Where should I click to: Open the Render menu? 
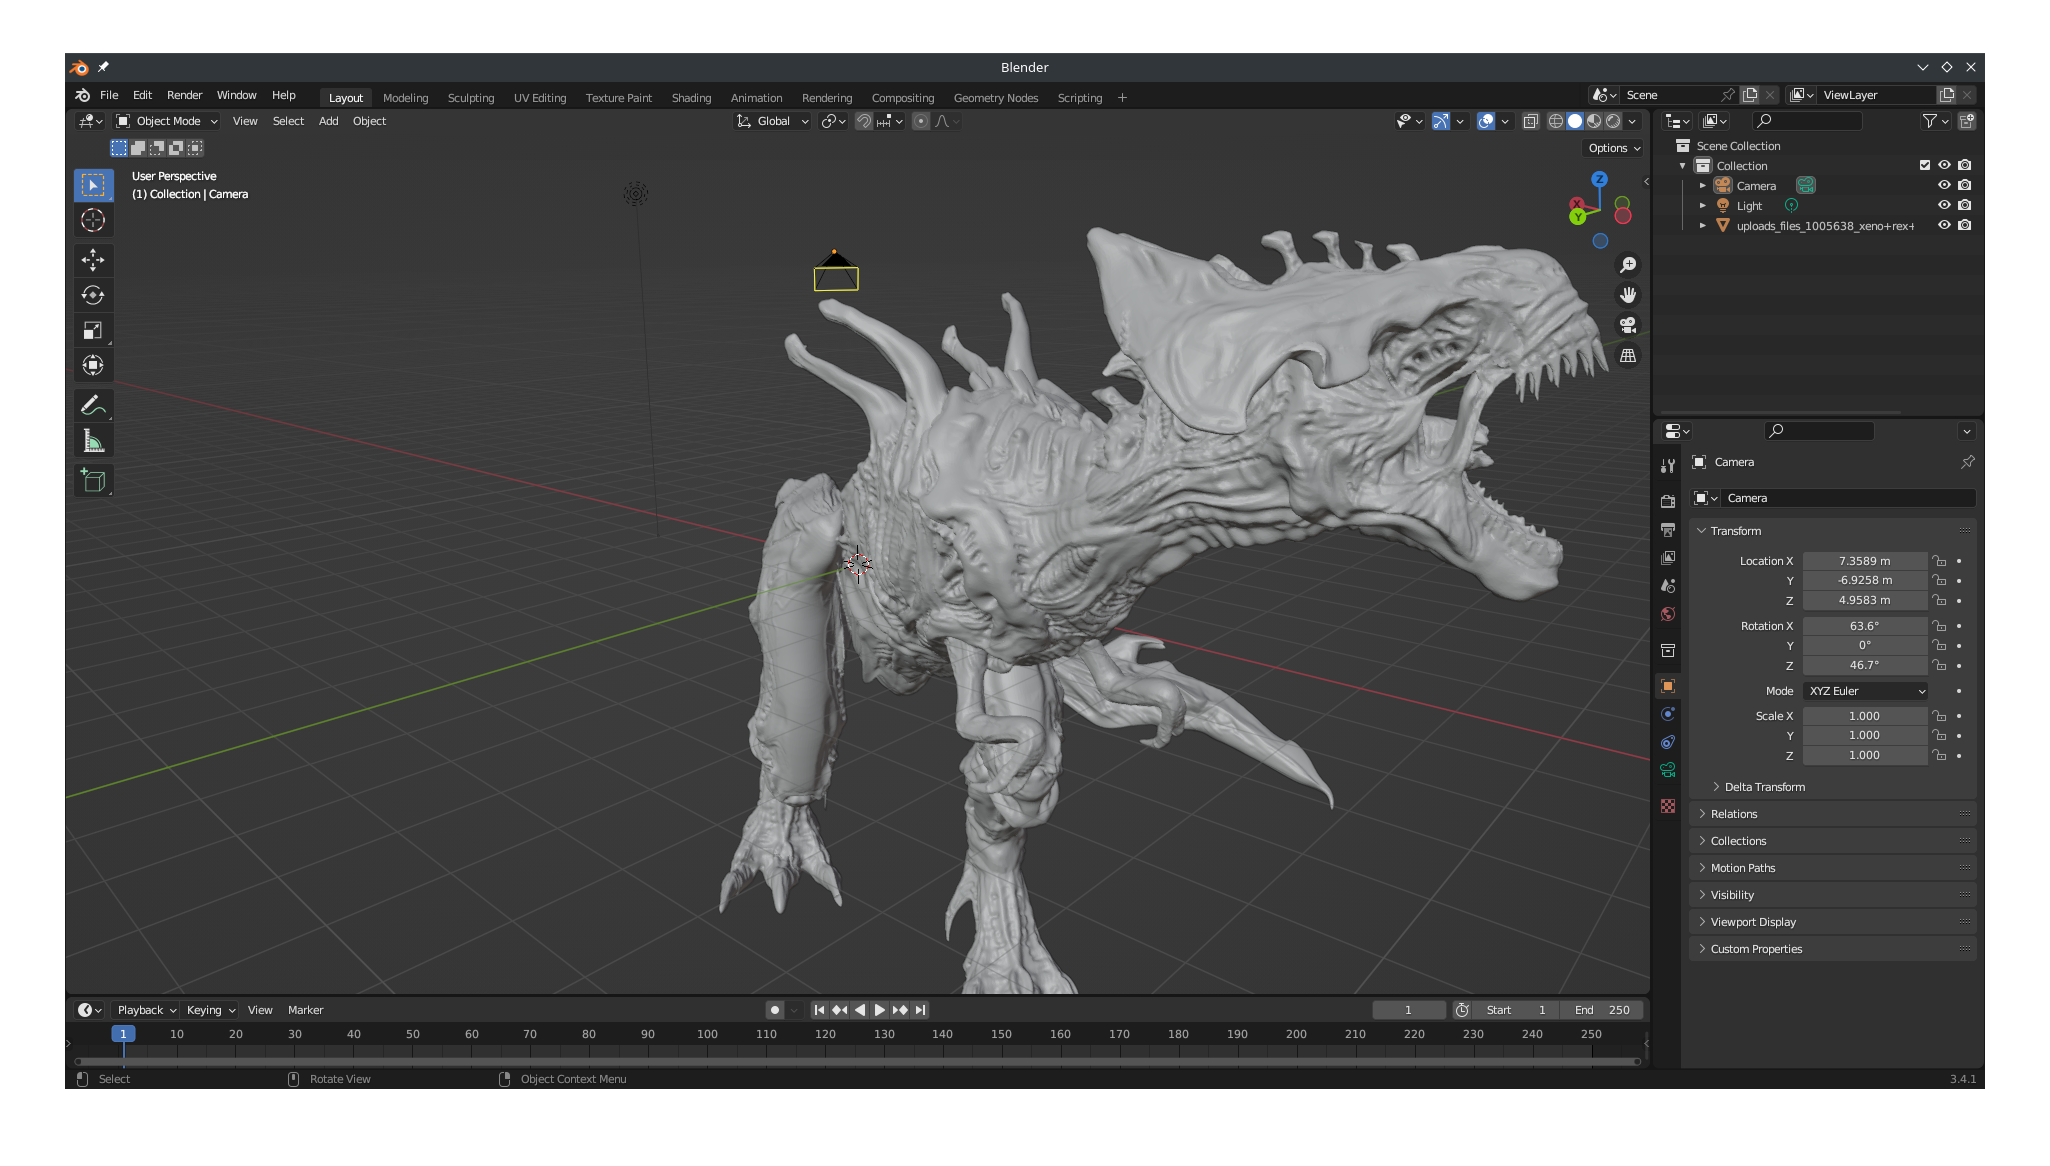[x=184, y=95]
